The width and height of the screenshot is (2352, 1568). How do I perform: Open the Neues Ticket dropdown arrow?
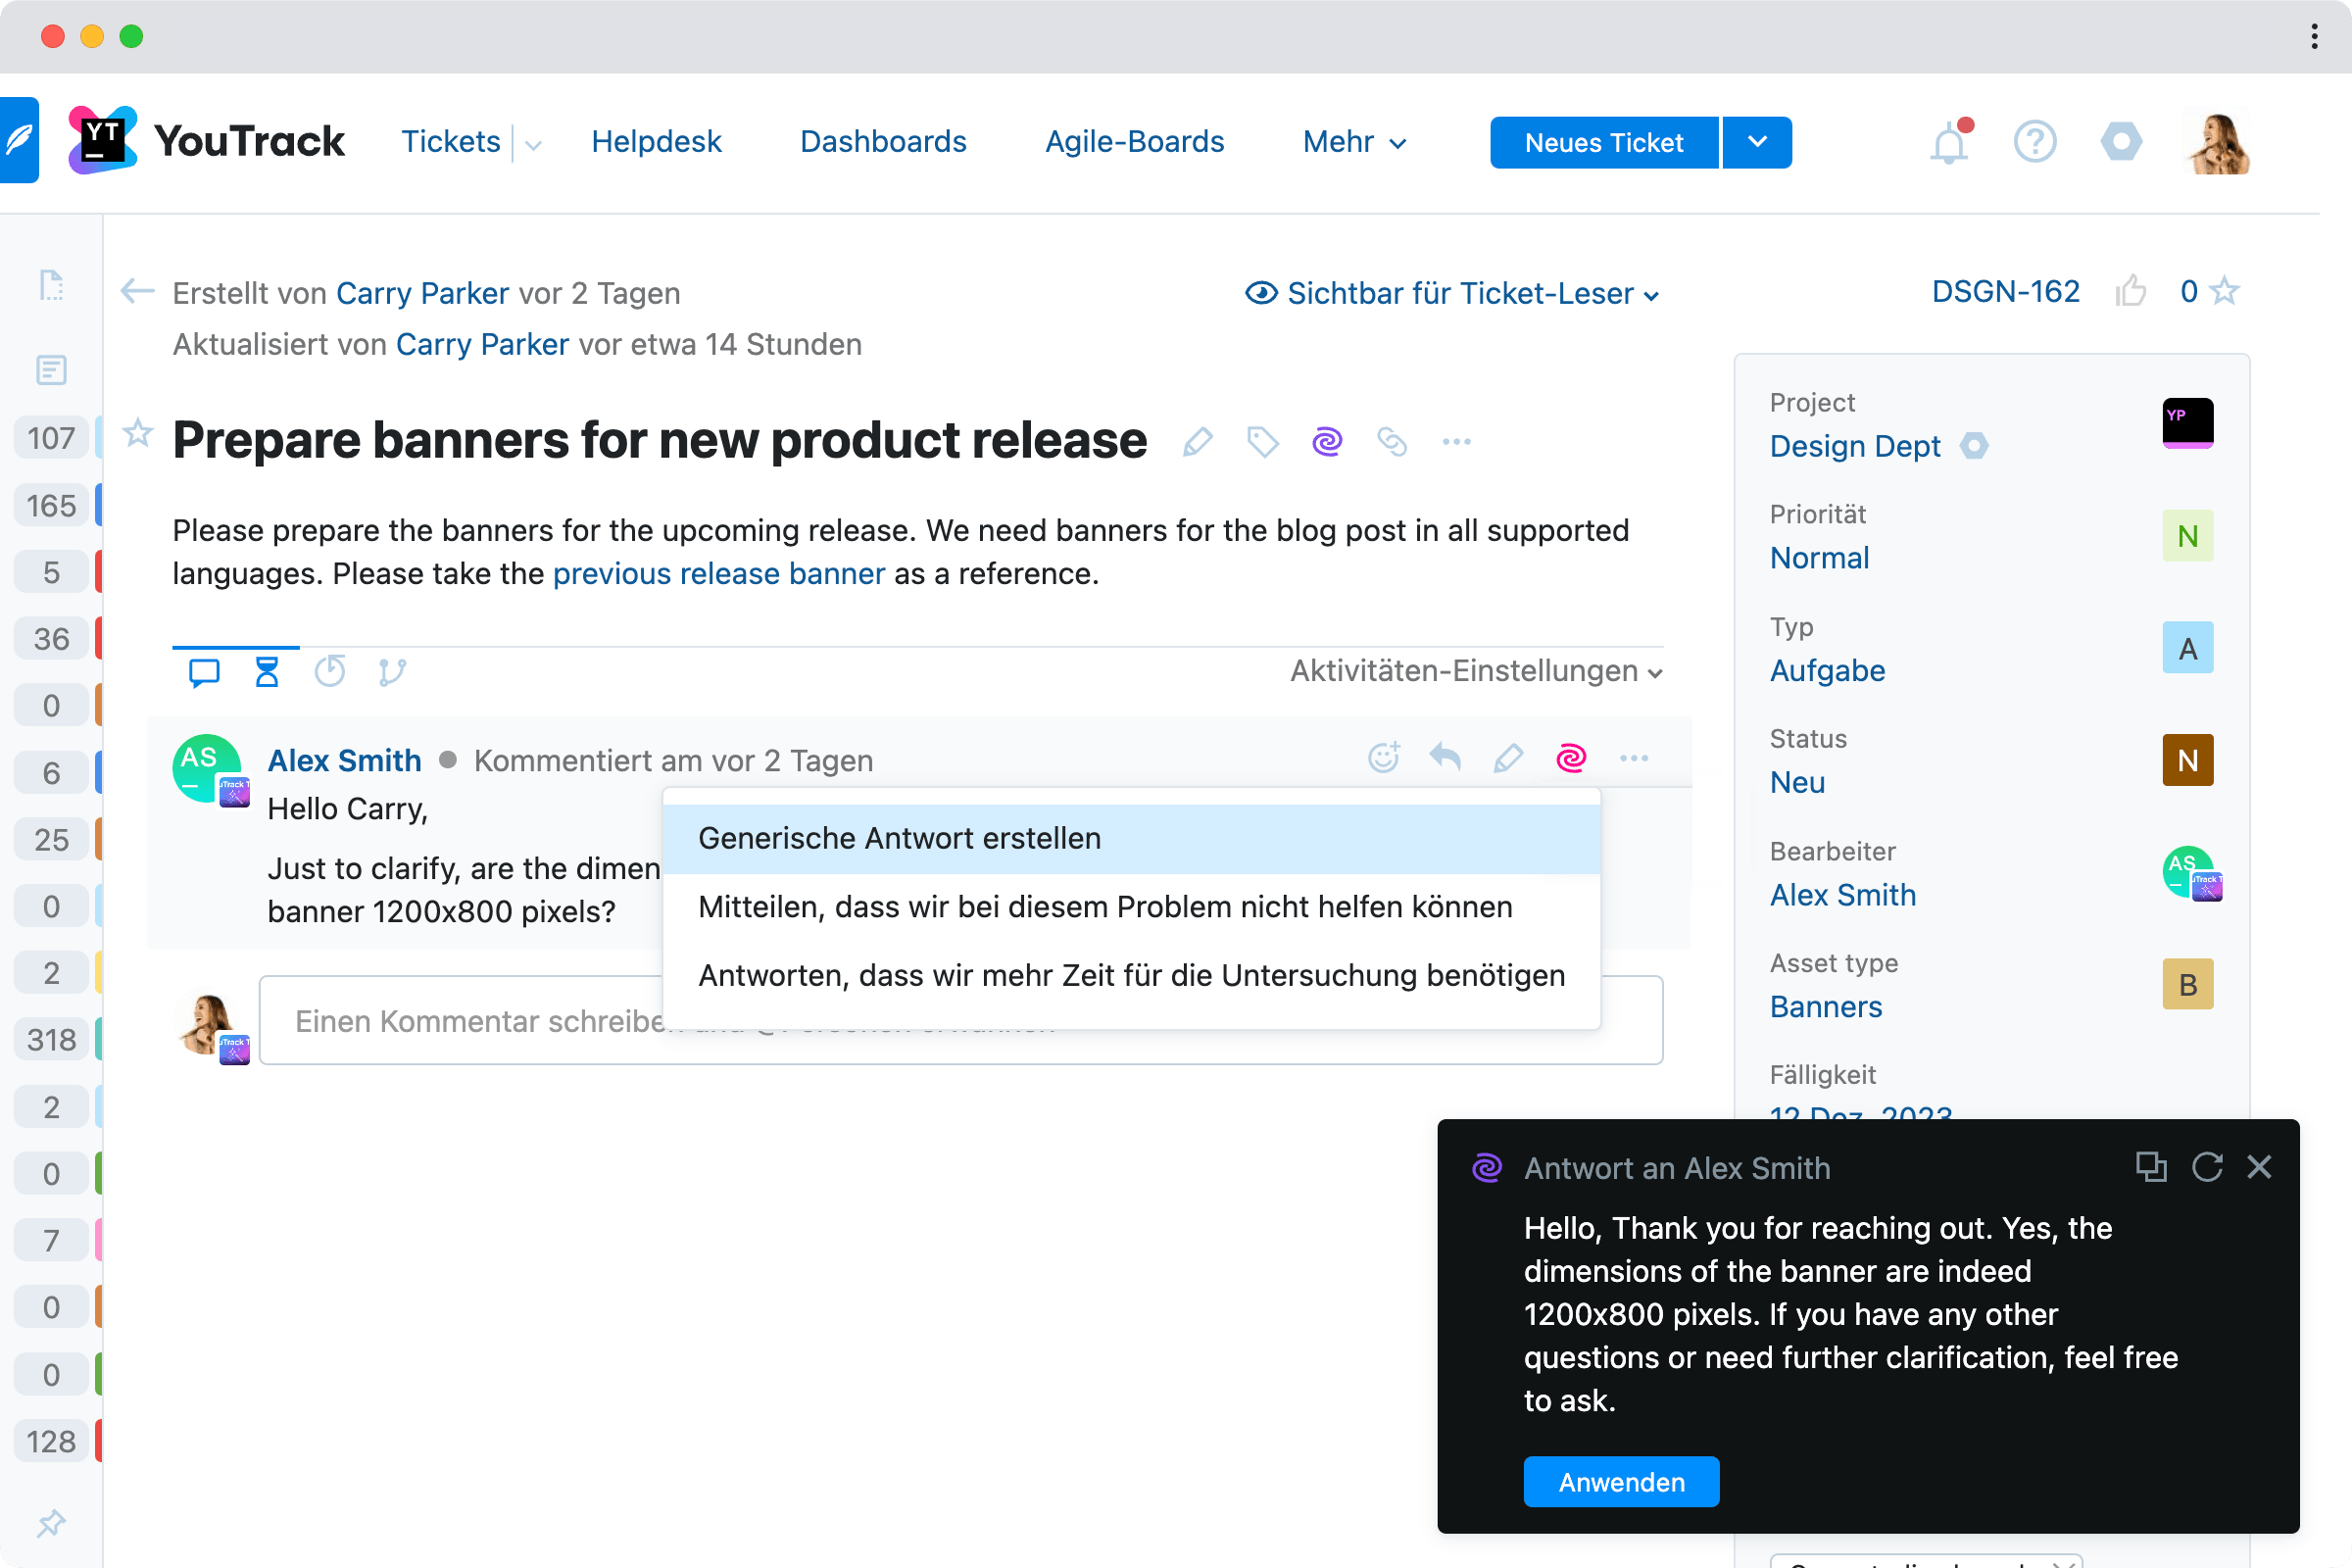click(x=1756, y=143)
